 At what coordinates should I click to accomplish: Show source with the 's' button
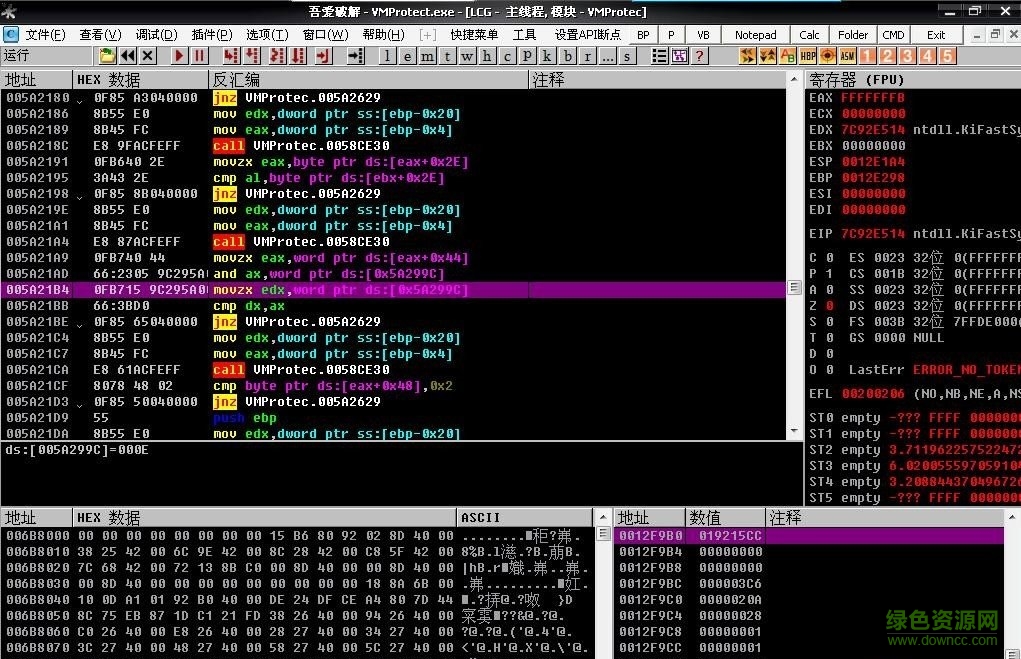point(627,56)
